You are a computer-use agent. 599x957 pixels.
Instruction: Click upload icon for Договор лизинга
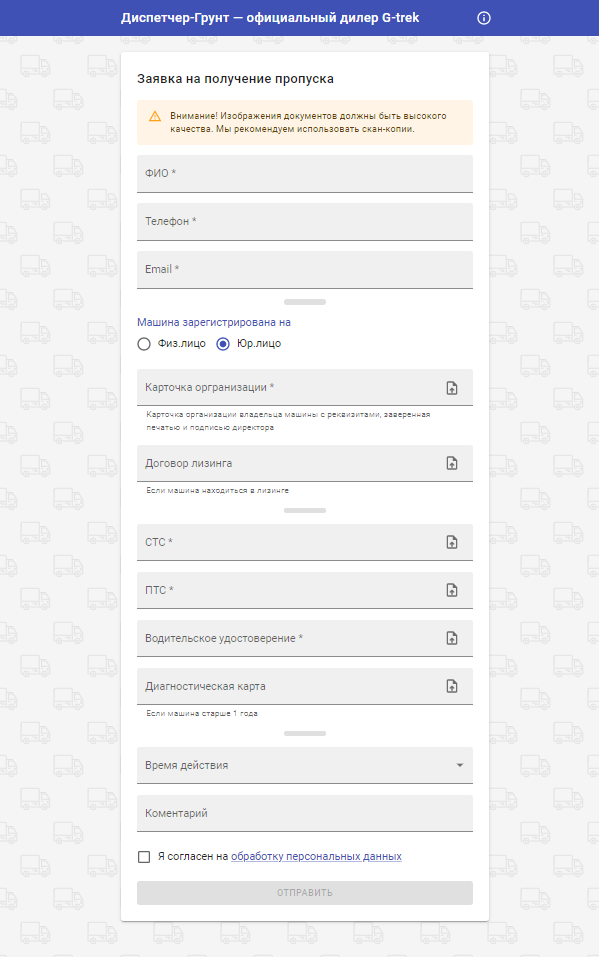click(452, 463)
